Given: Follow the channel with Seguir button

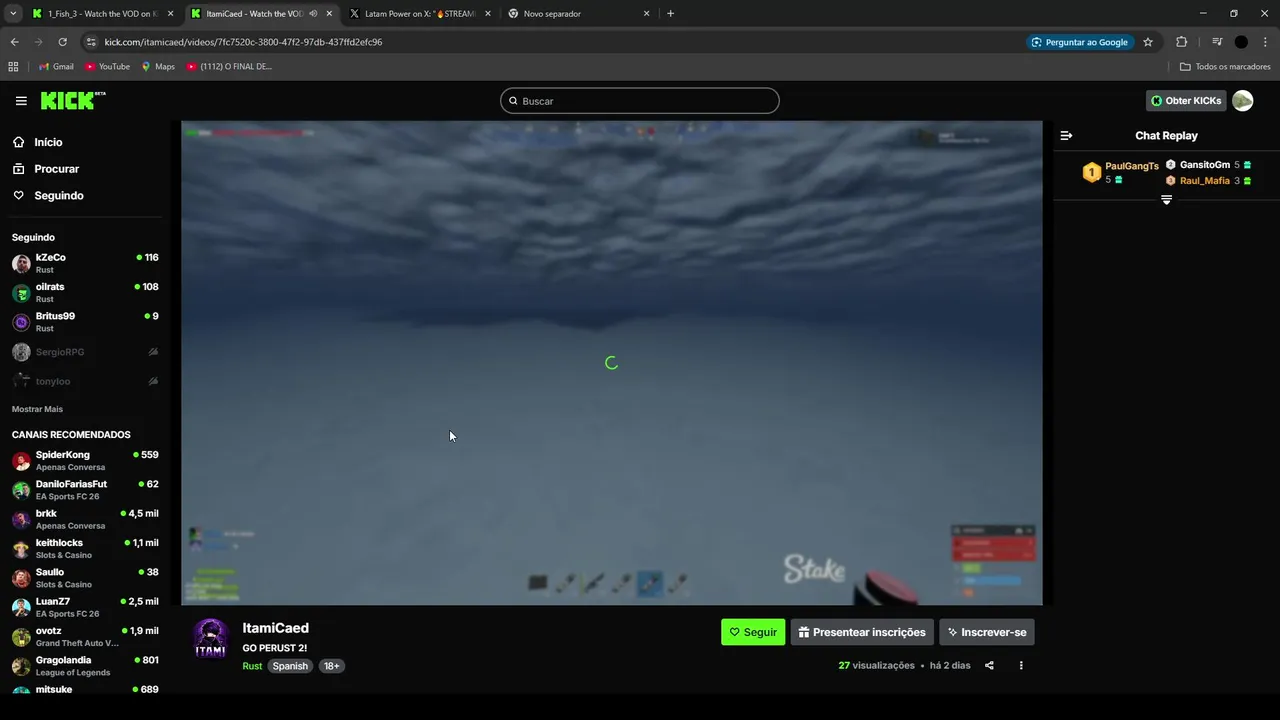Looking at the screenshot, I should [753, 632].
